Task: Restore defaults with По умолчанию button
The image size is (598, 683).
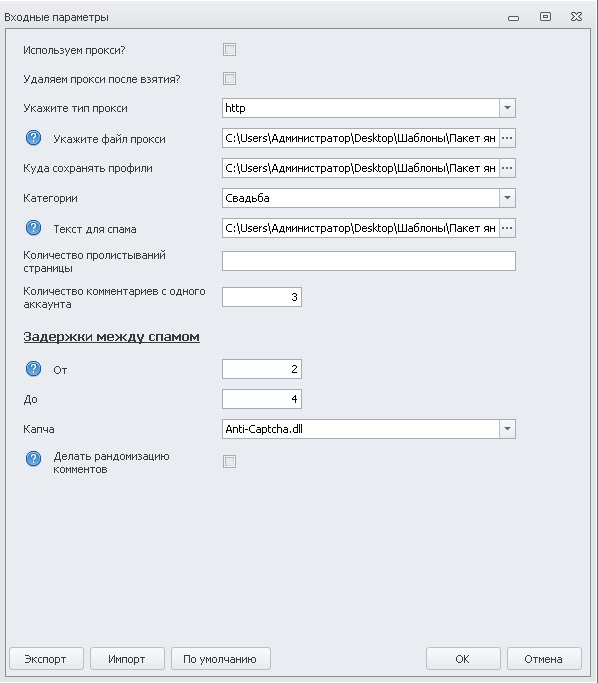Action: (220, 659)
